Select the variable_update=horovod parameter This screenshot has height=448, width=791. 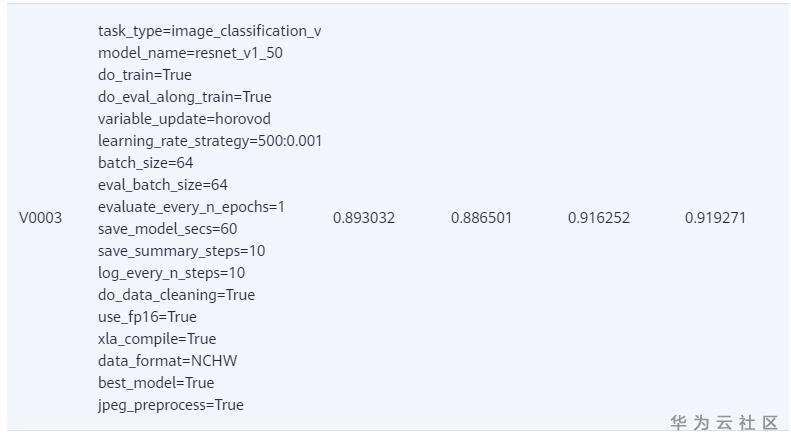(x=184, y=119)
